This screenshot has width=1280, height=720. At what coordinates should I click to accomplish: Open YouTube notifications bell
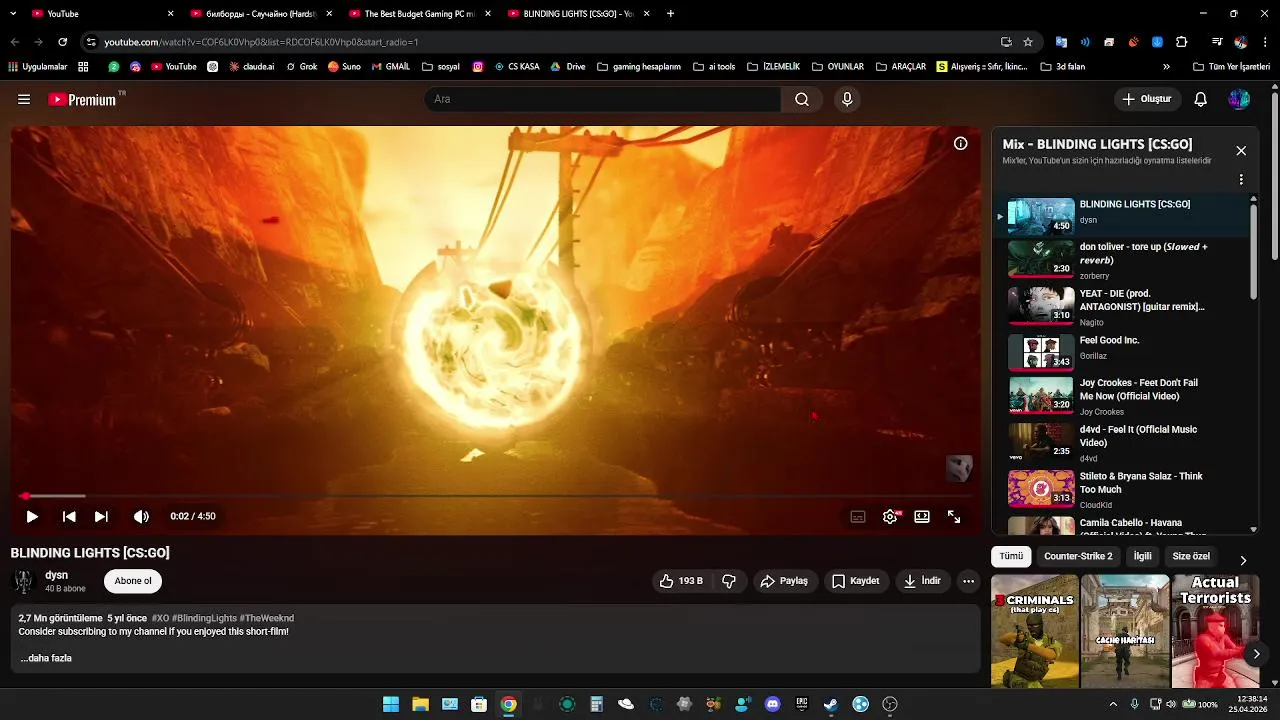(x=1201, y=99)
